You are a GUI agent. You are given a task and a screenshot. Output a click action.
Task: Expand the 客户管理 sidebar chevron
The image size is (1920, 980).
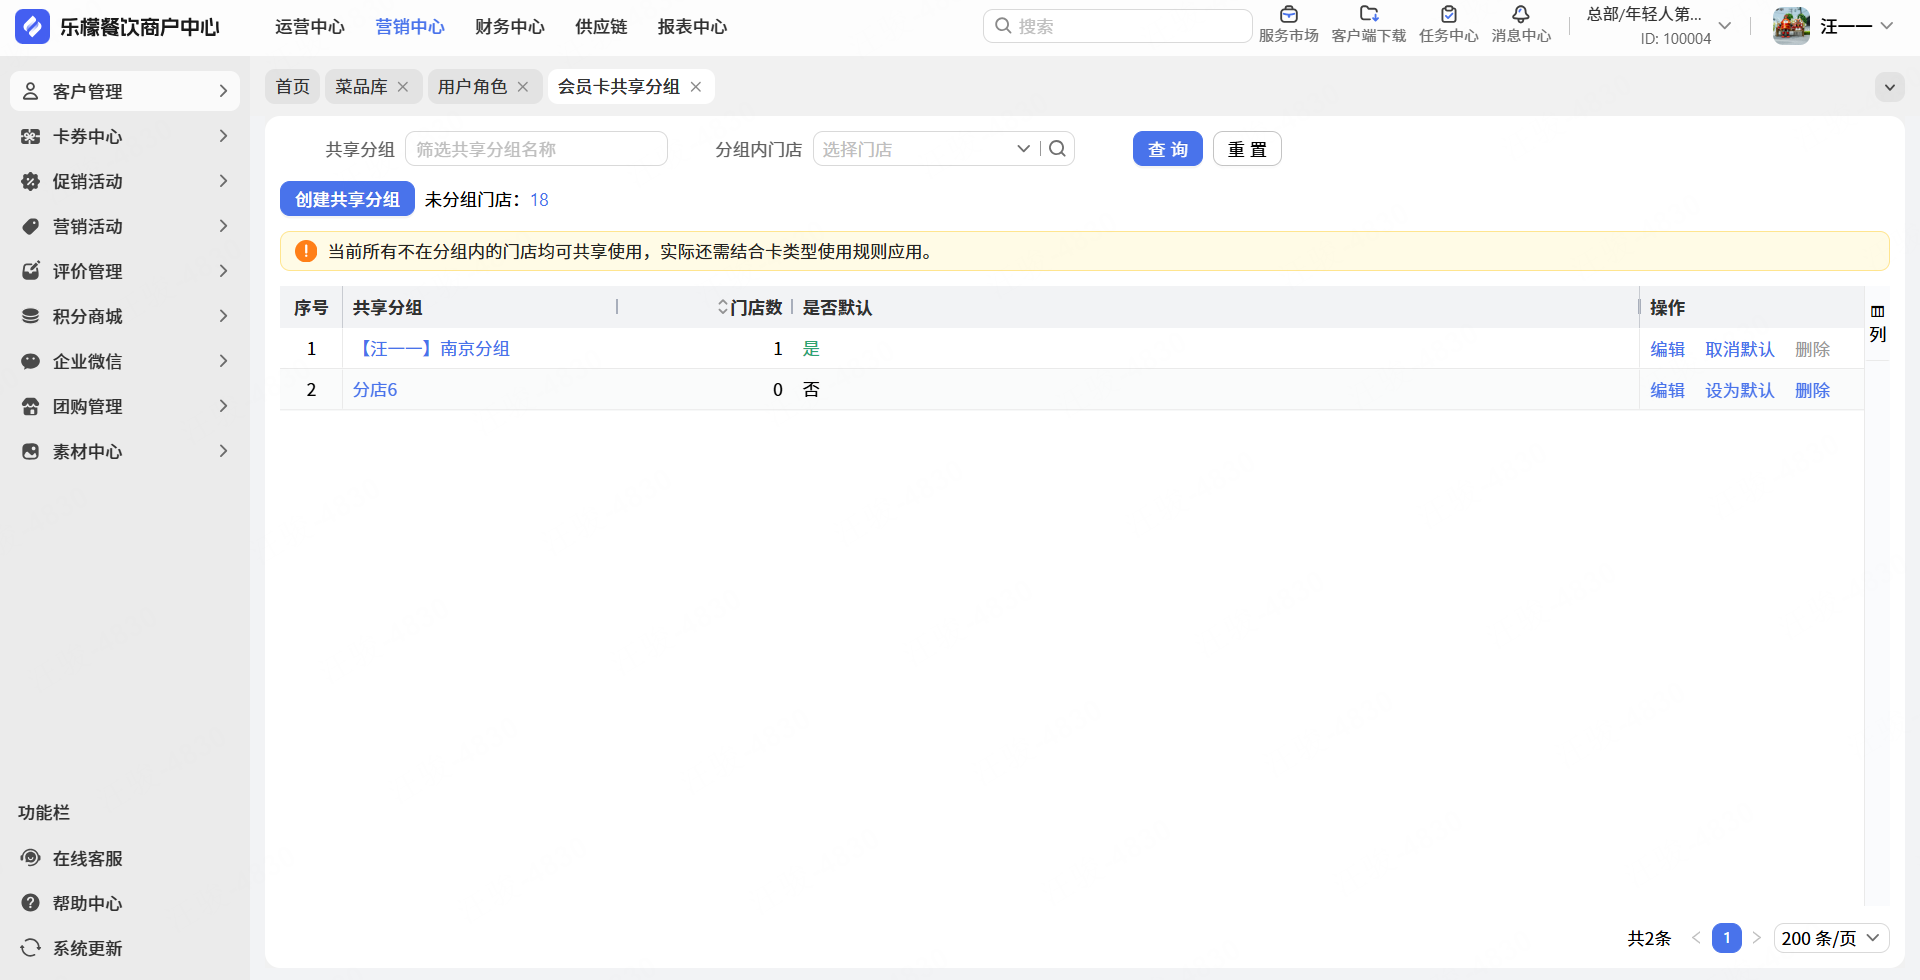[x=223, y=91]
